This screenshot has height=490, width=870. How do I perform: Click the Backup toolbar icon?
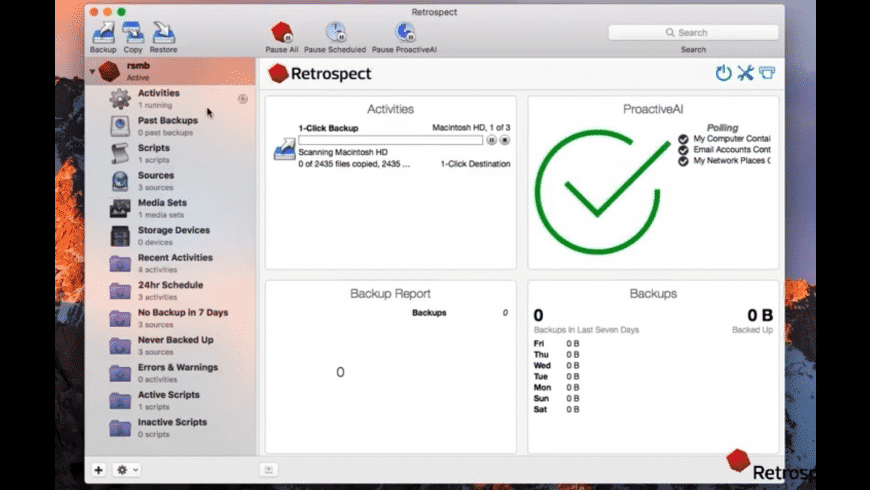tap(103, 33)
